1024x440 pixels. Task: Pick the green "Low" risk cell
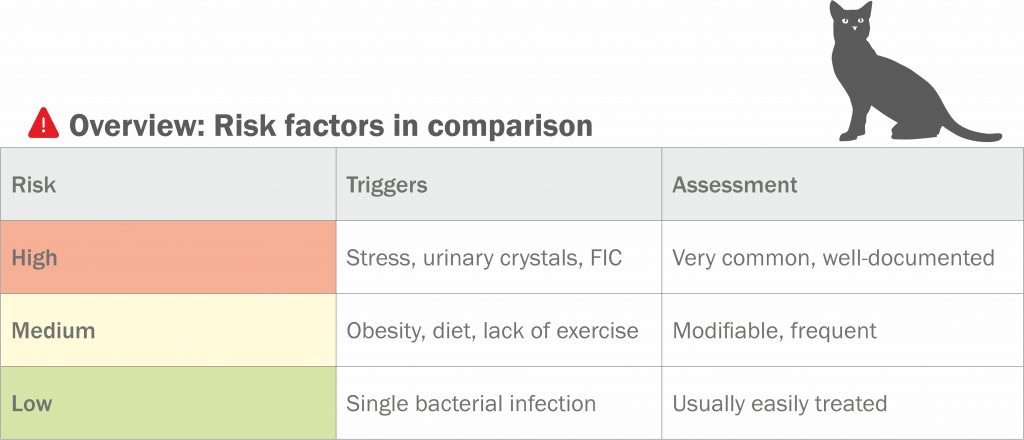coord(168,403)
